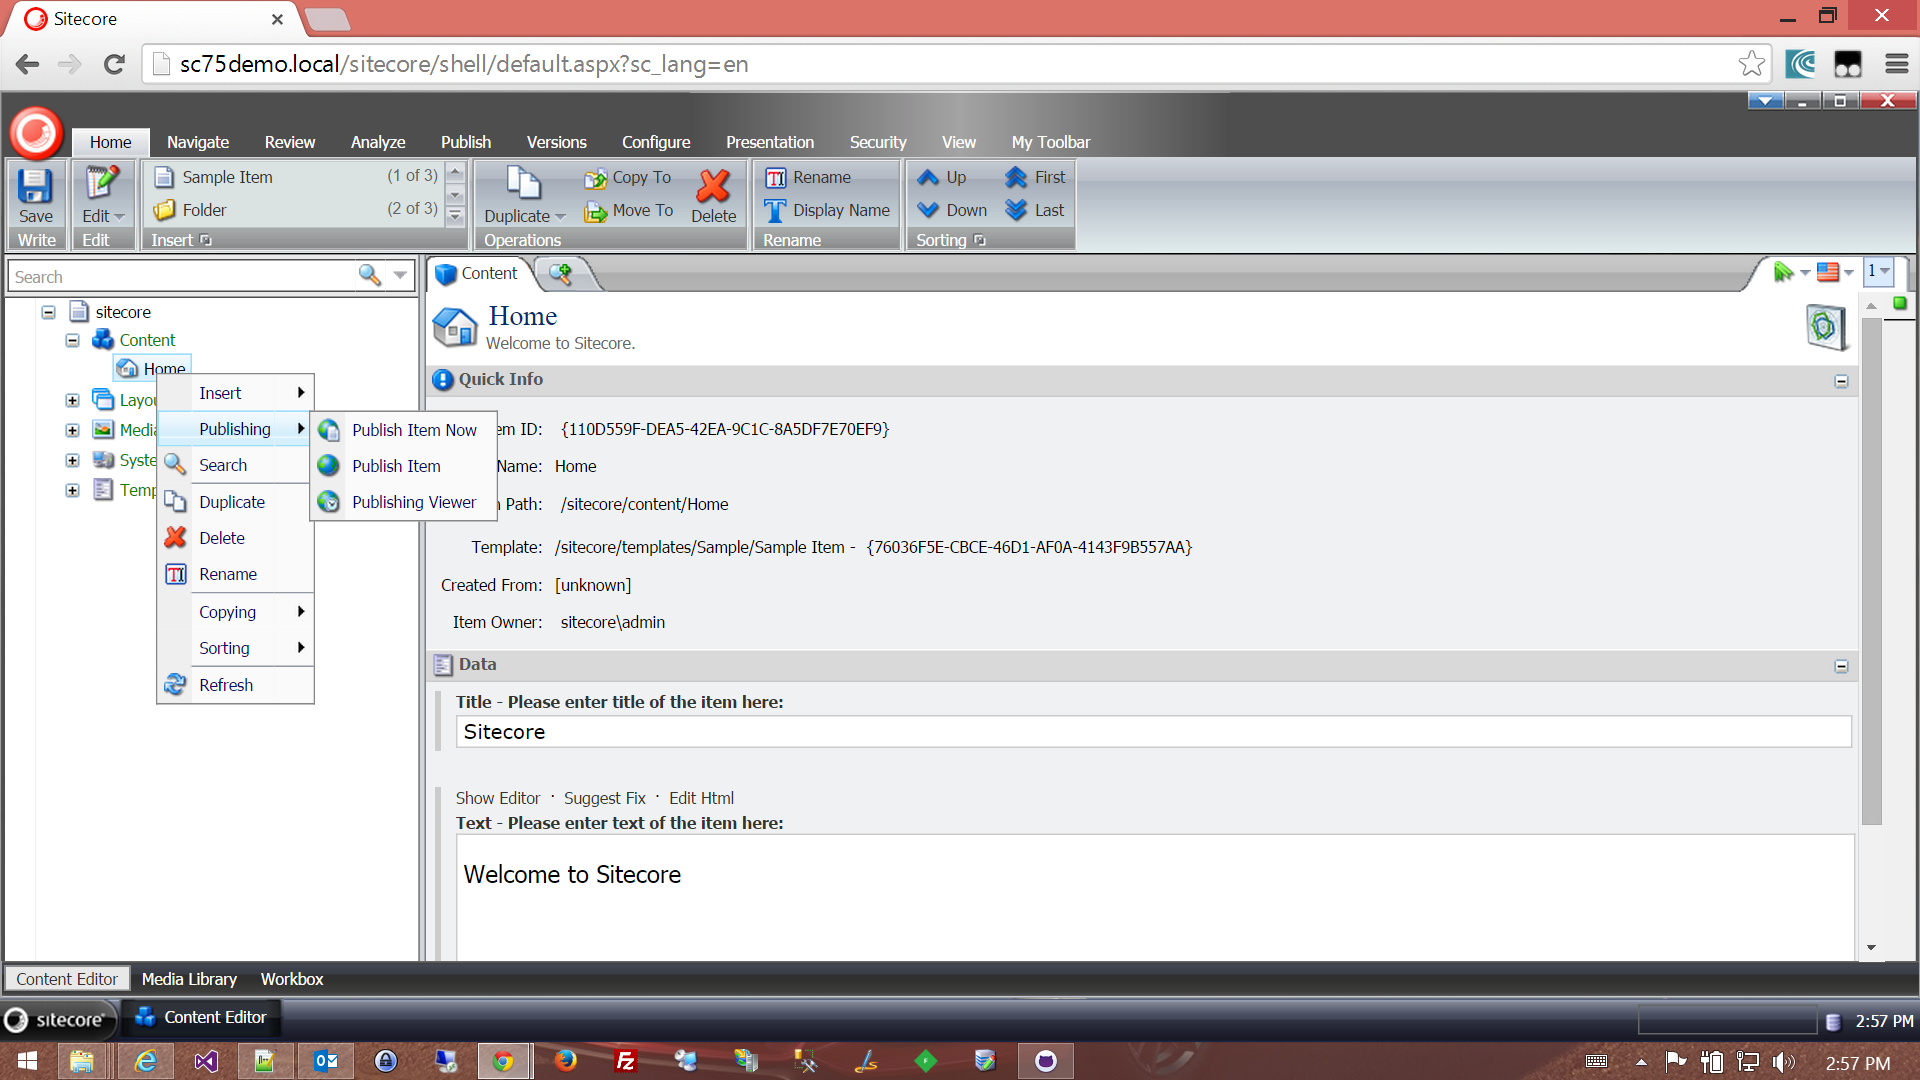Switch to the Navigate ribbon tab
The image size is (1920, 1080).
(x=198, y=142)
